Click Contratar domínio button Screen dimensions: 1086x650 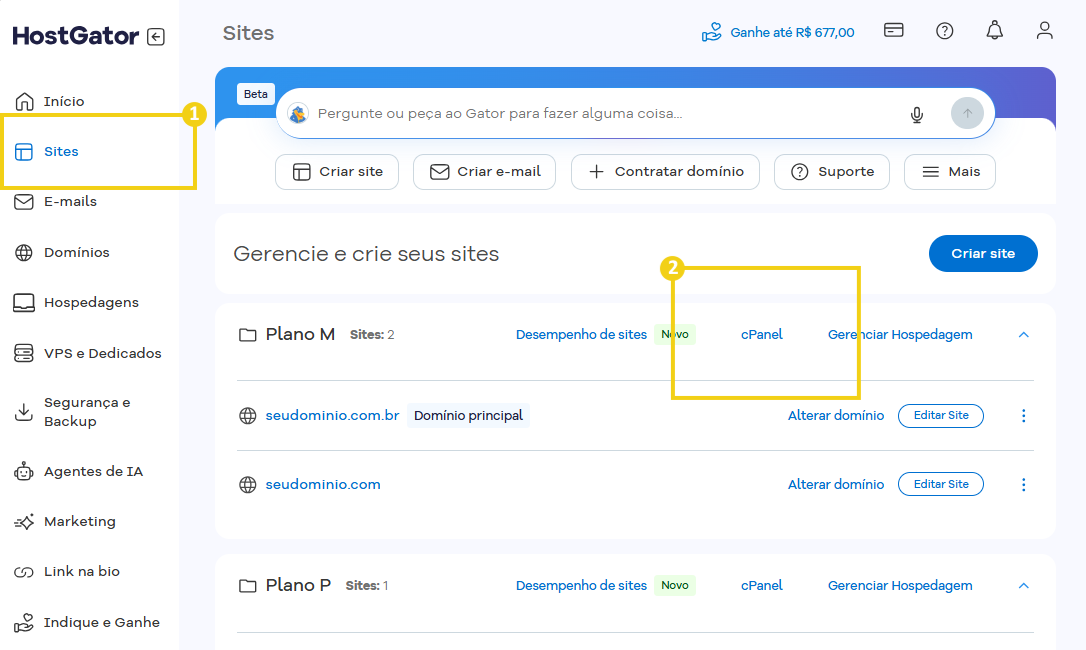(665, 172)
